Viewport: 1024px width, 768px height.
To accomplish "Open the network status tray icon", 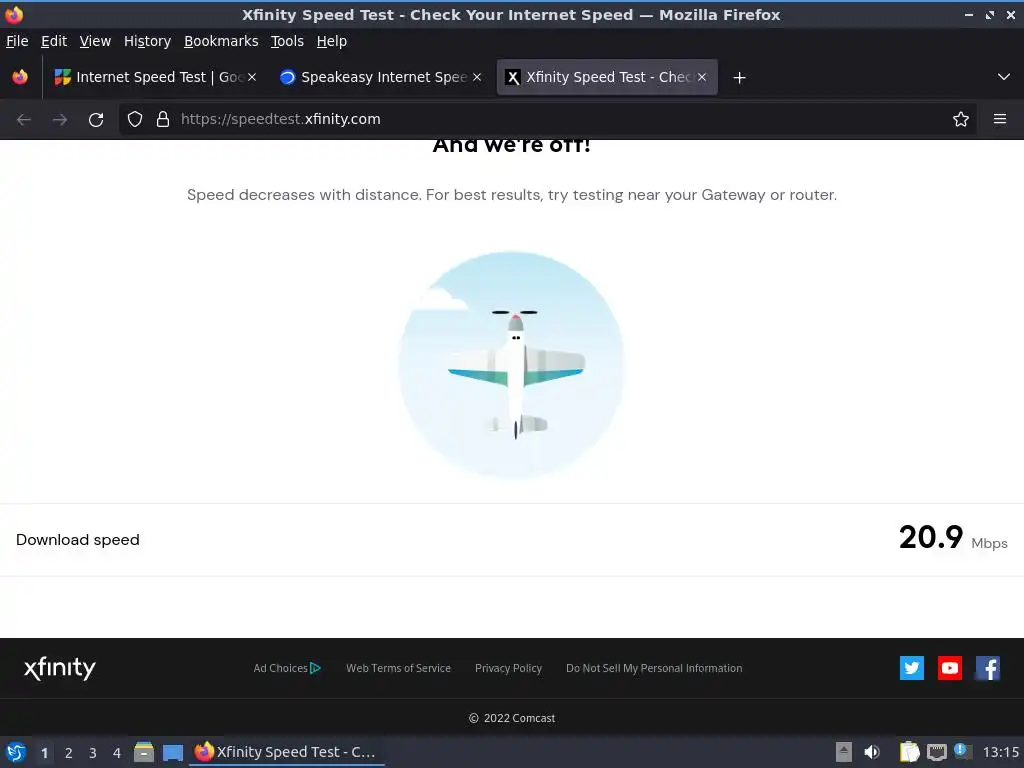I will (936, 752).
